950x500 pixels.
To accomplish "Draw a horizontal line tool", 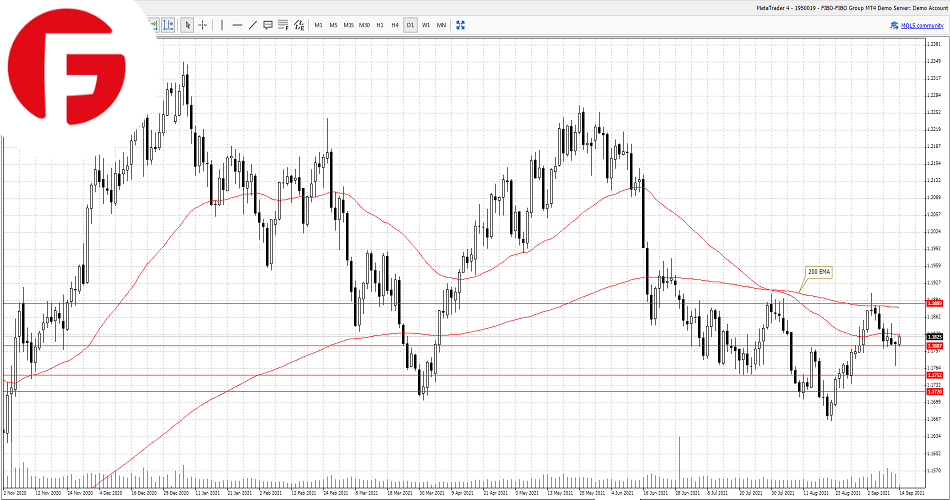I will (238, 25).
